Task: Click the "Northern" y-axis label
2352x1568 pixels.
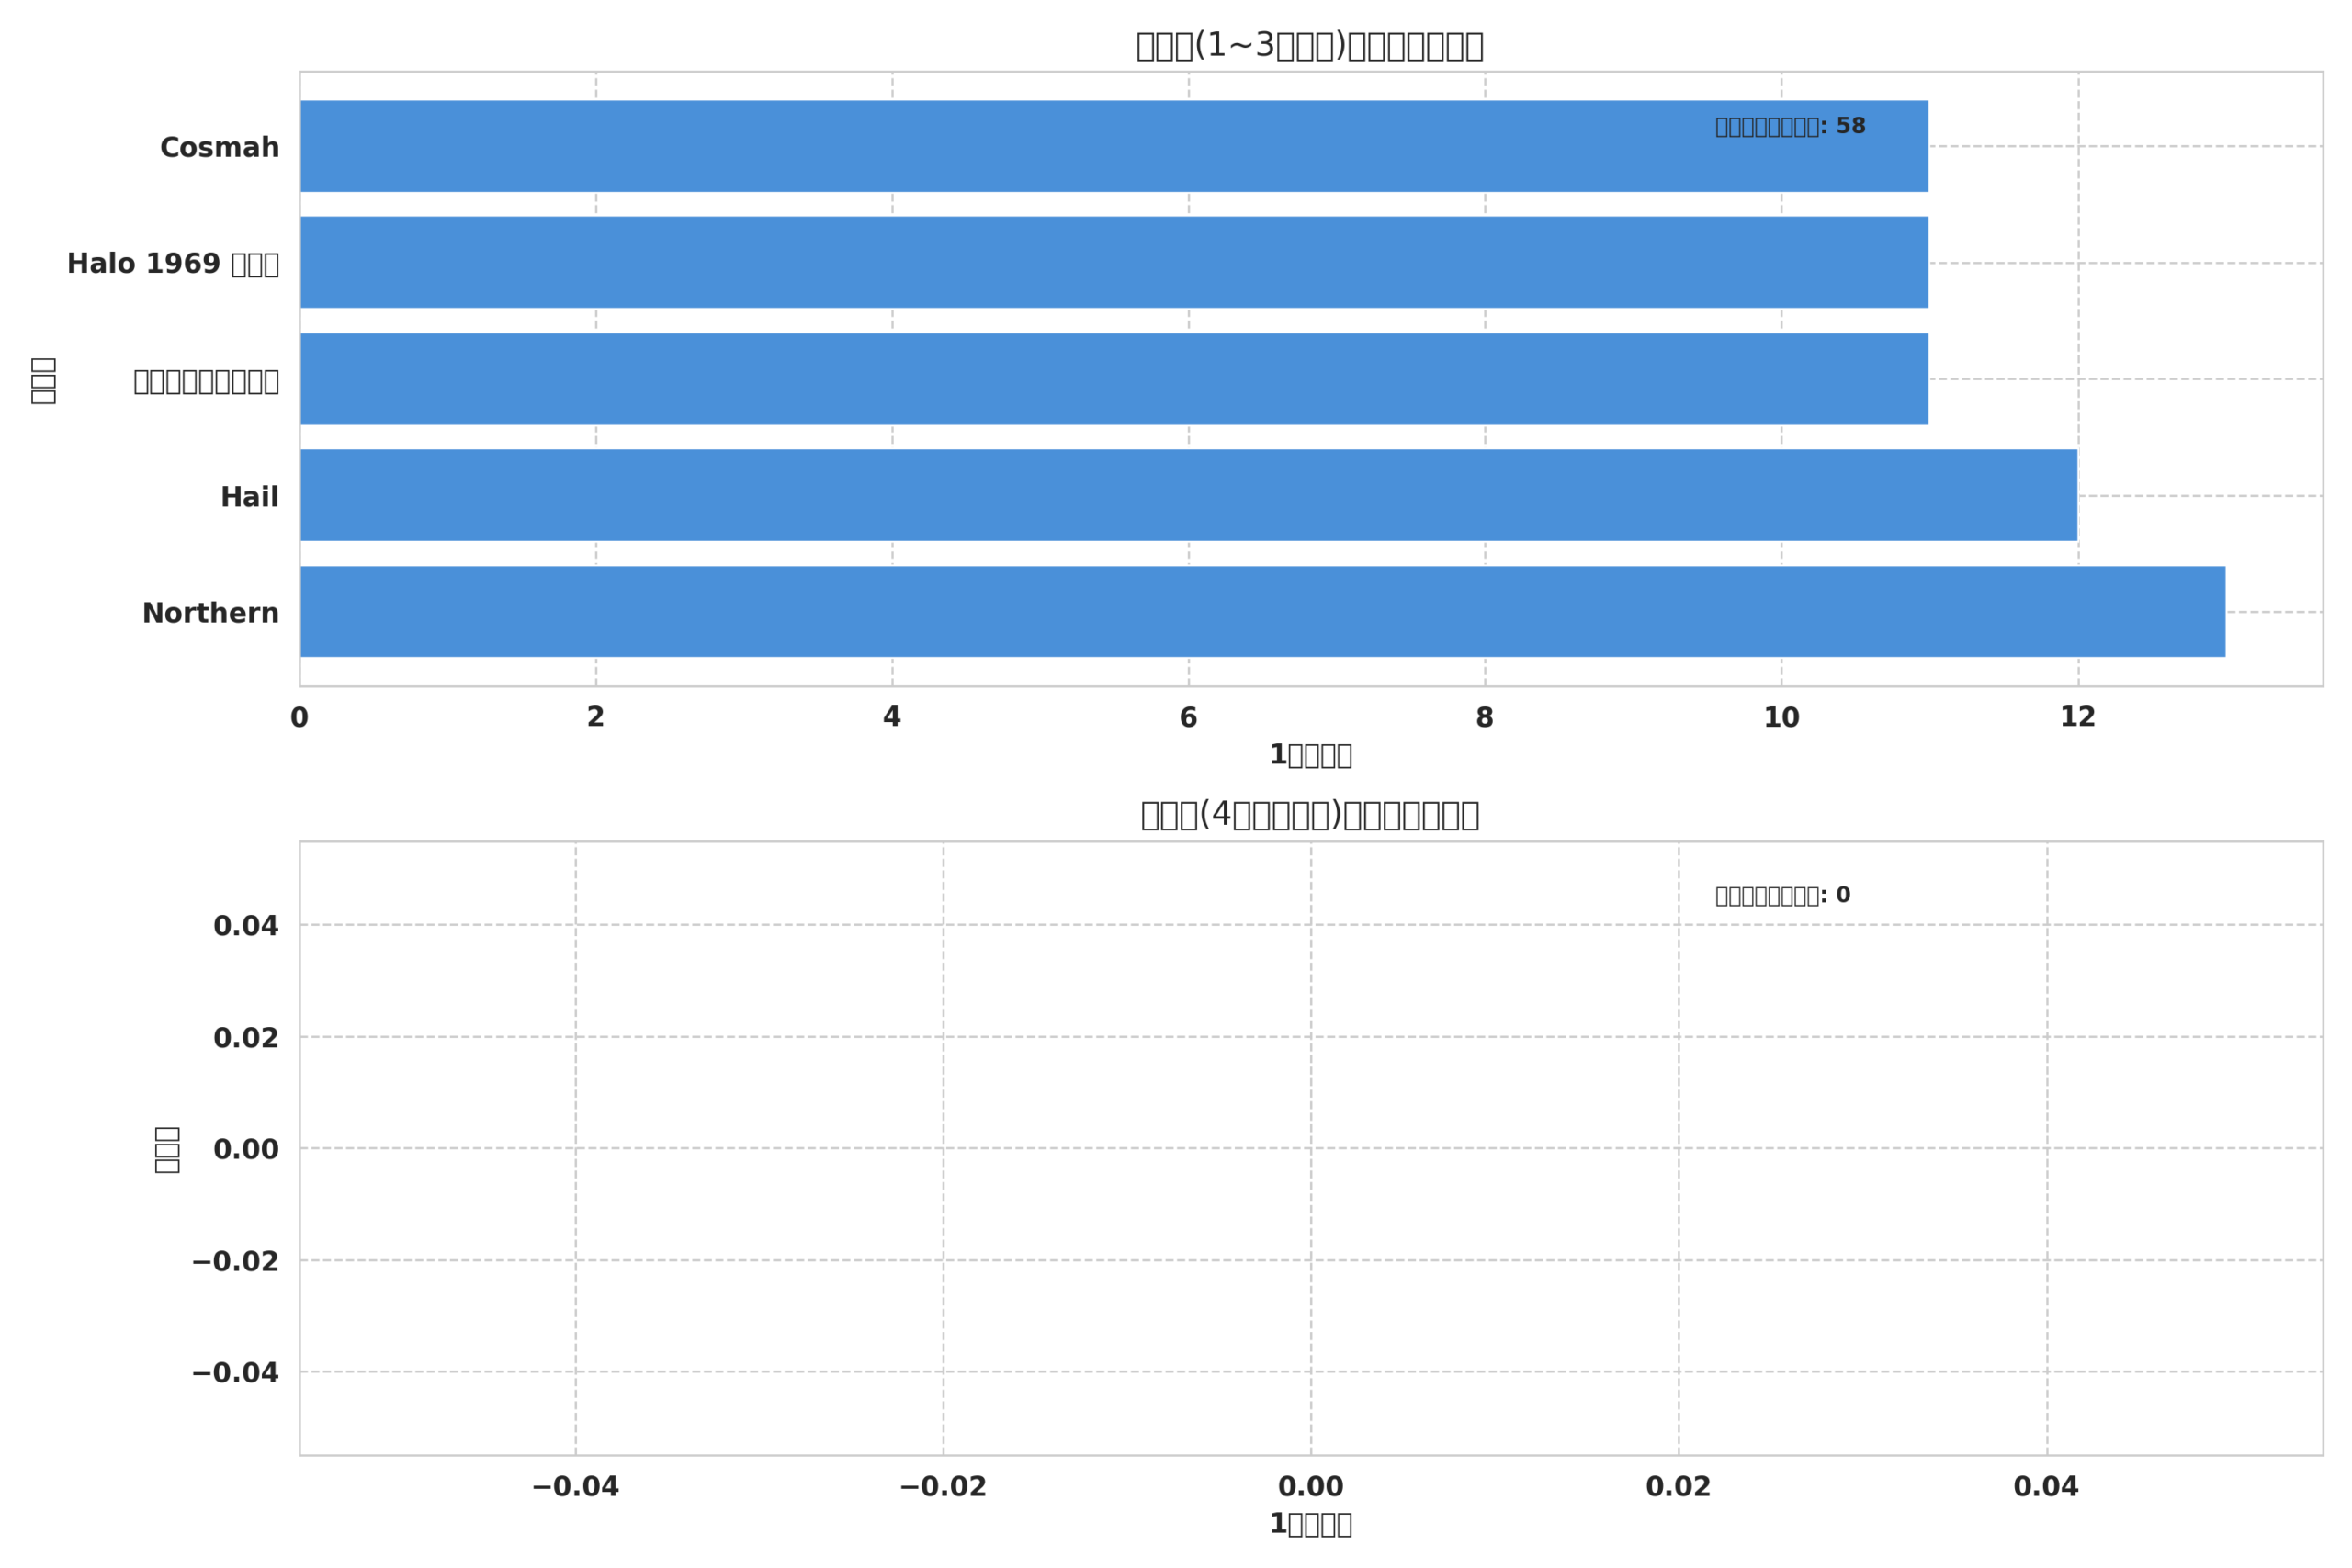Action: pyautogui.click(x=211, y=613)
